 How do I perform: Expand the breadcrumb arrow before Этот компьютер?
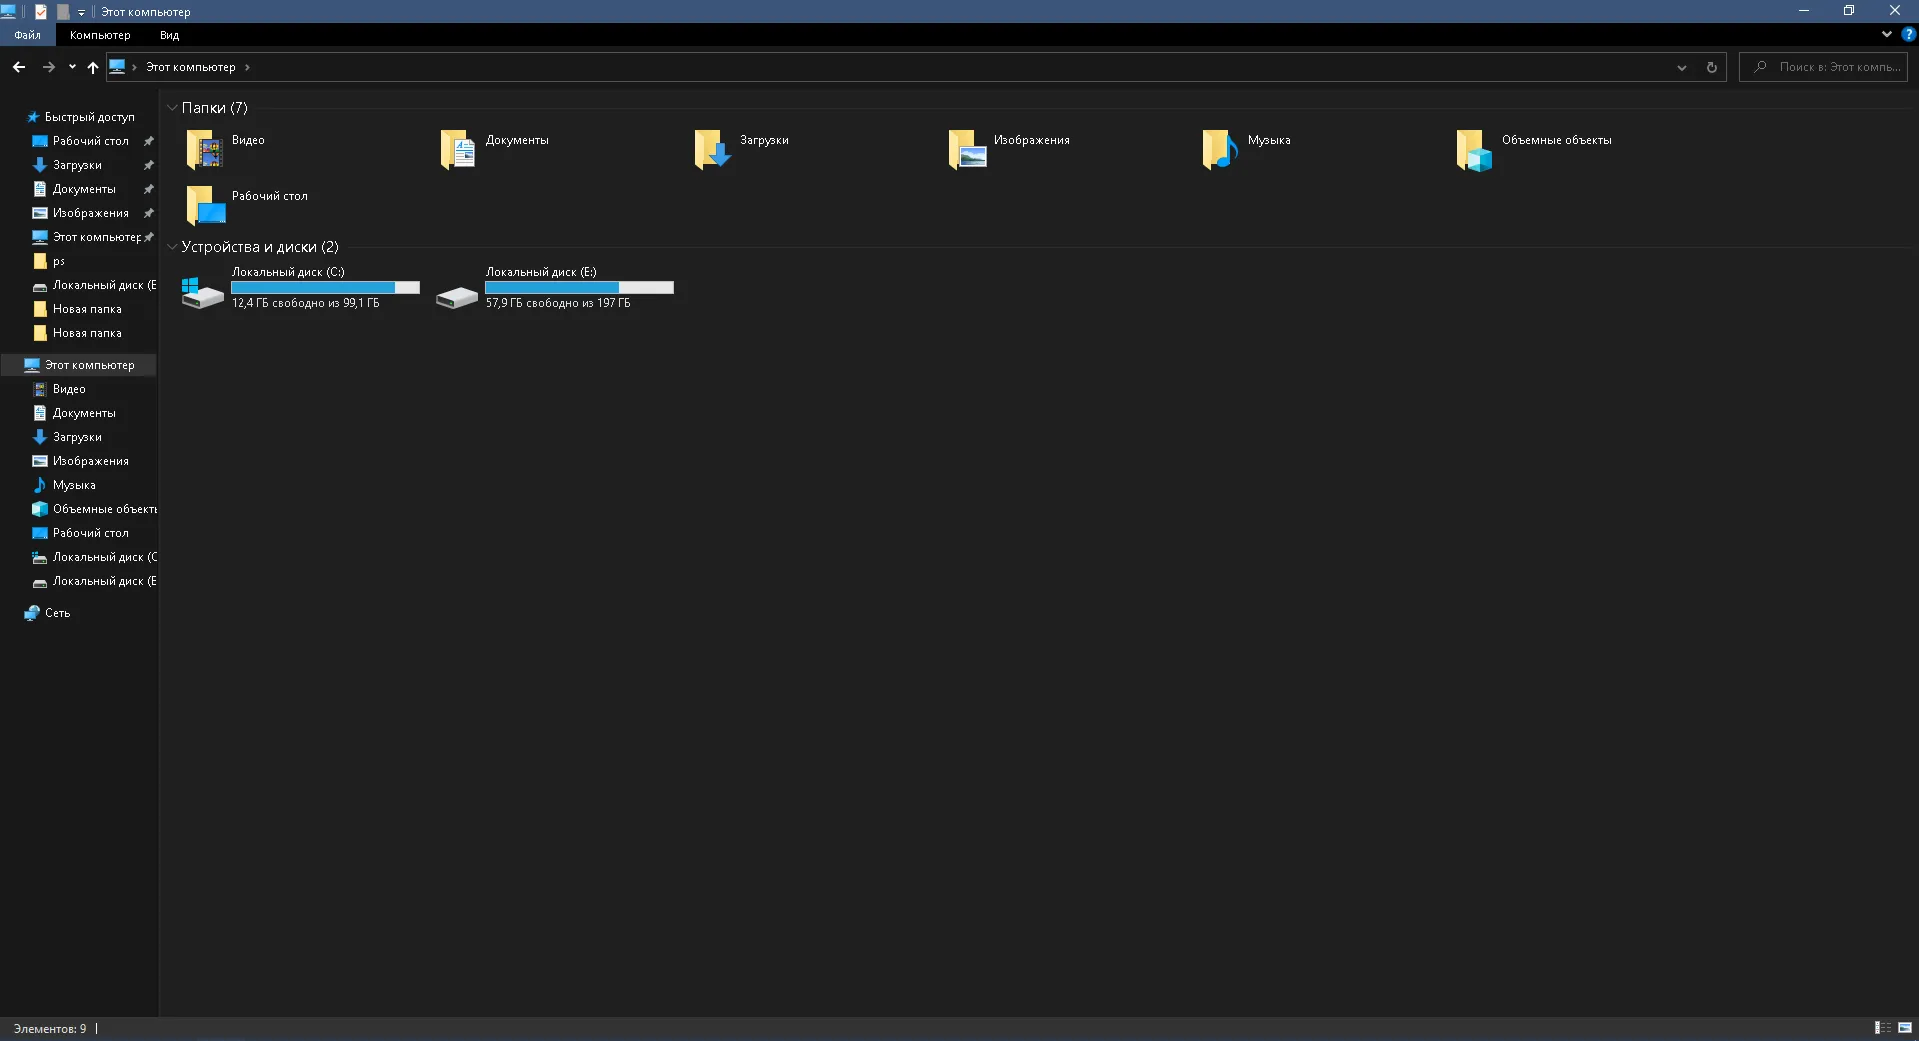[x=134, y=67]
